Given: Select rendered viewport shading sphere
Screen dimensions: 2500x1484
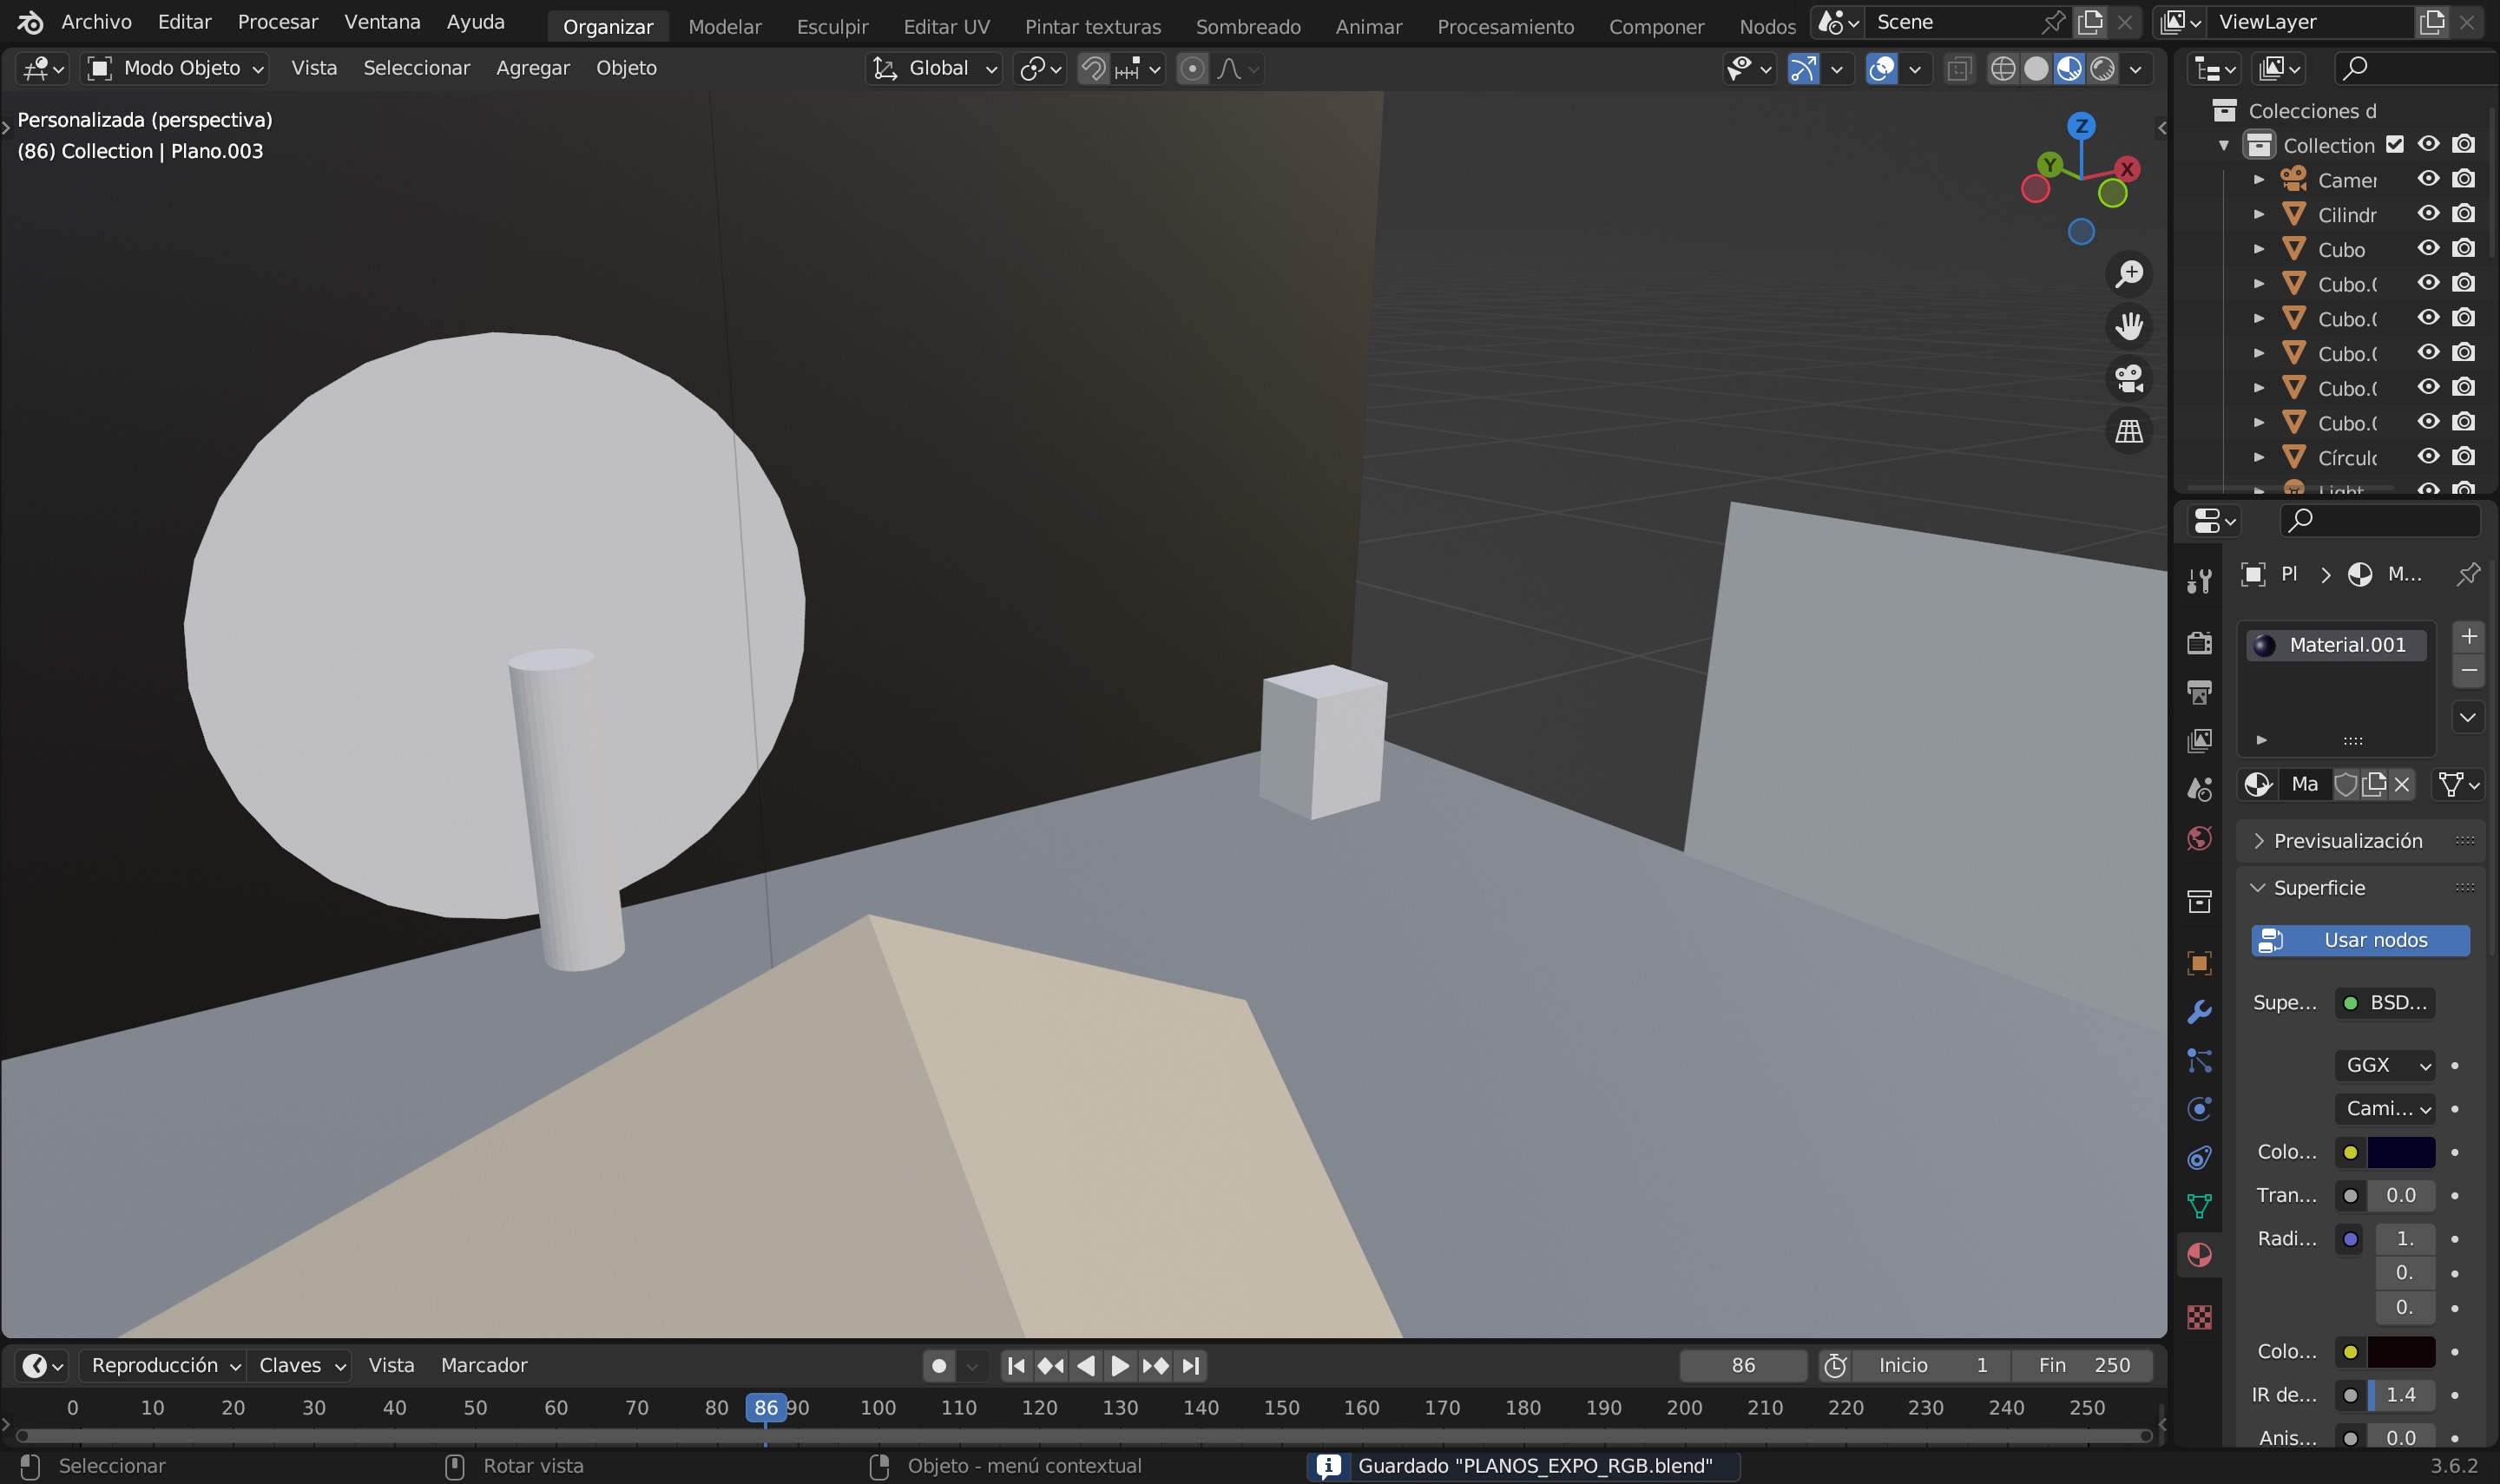Looking at the screenshot, I should point(2103,68).
